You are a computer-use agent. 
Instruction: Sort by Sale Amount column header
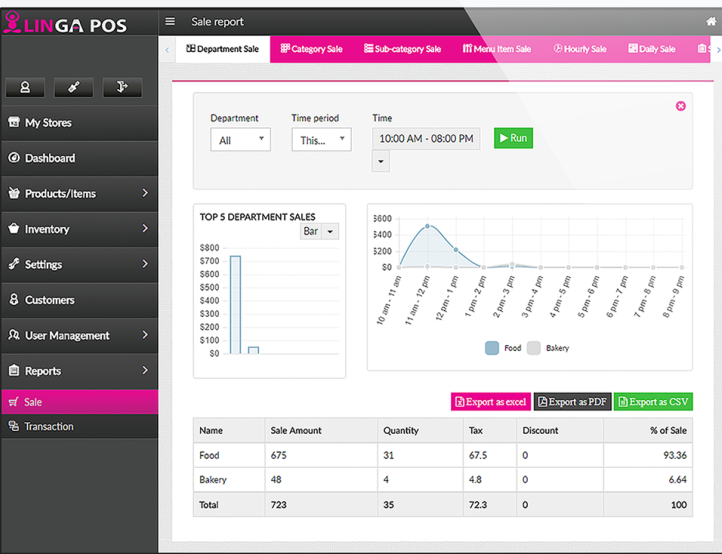pos(321,431)
